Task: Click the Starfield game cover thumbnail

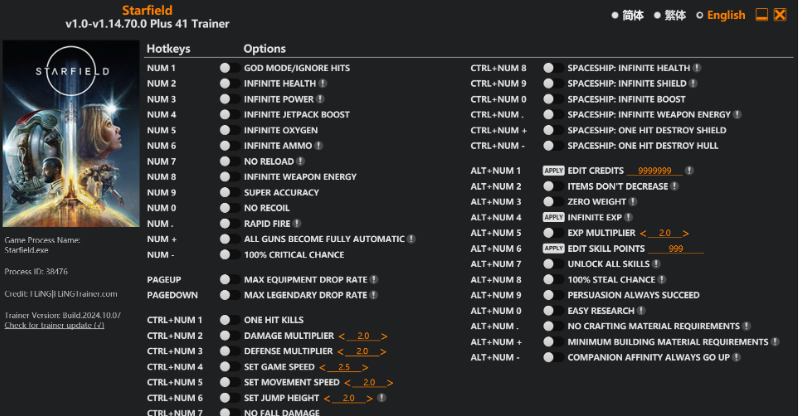Action: [x=70, y=135]
